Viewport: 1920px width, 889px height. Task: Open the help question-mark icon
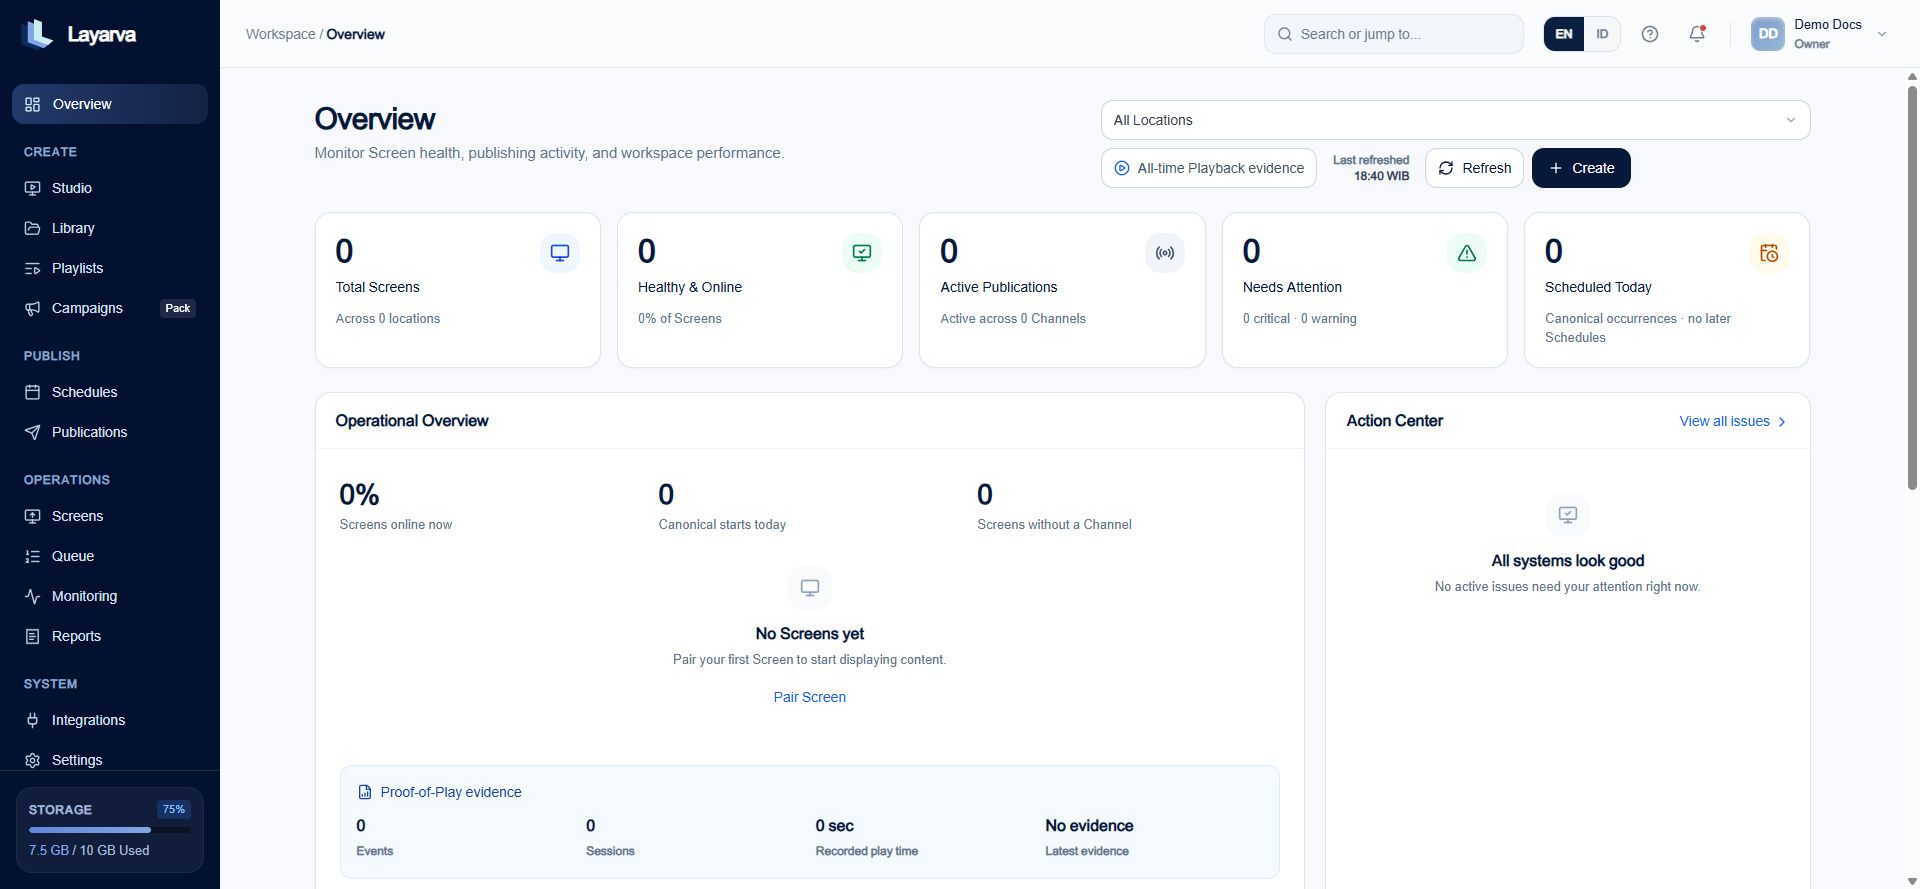click(1650, 34)
